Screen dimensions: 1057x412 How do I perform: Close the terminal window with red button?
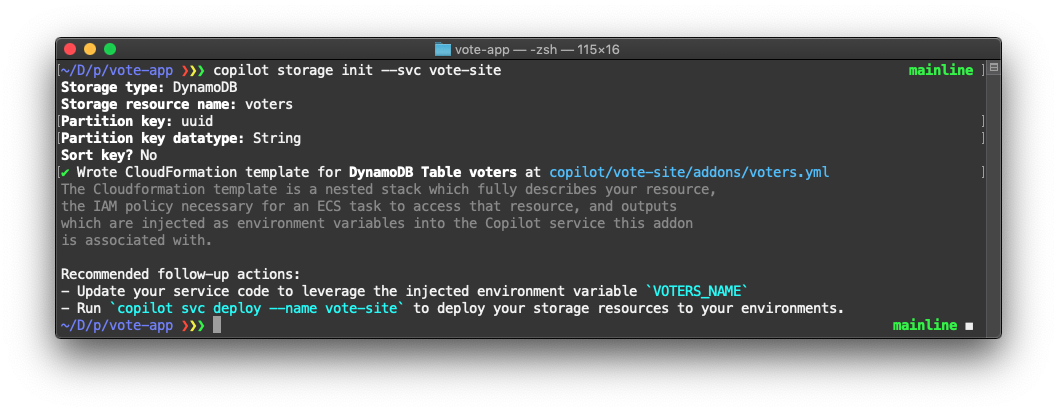point(69,49)
